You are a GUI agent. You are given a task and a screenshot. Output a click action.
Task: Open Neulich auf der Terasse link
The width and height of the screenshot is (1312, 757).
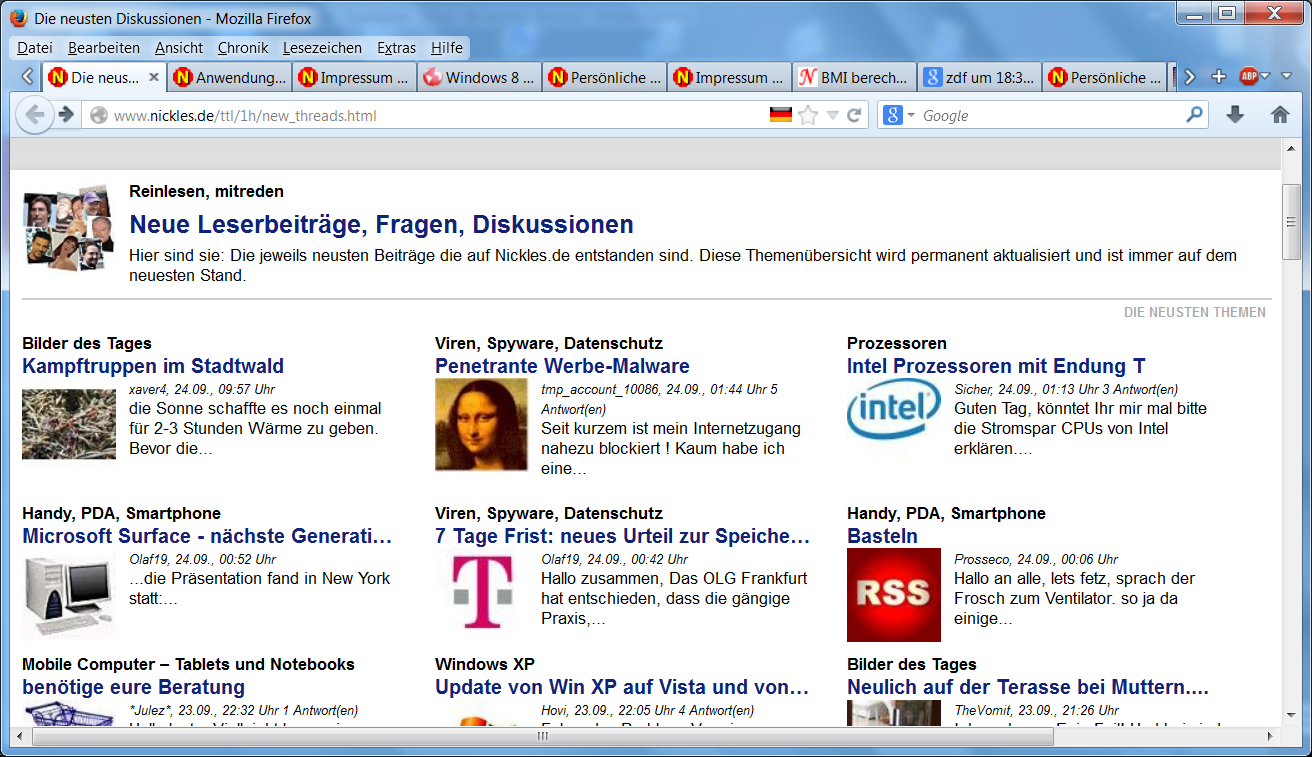(x=1028, y=687)
